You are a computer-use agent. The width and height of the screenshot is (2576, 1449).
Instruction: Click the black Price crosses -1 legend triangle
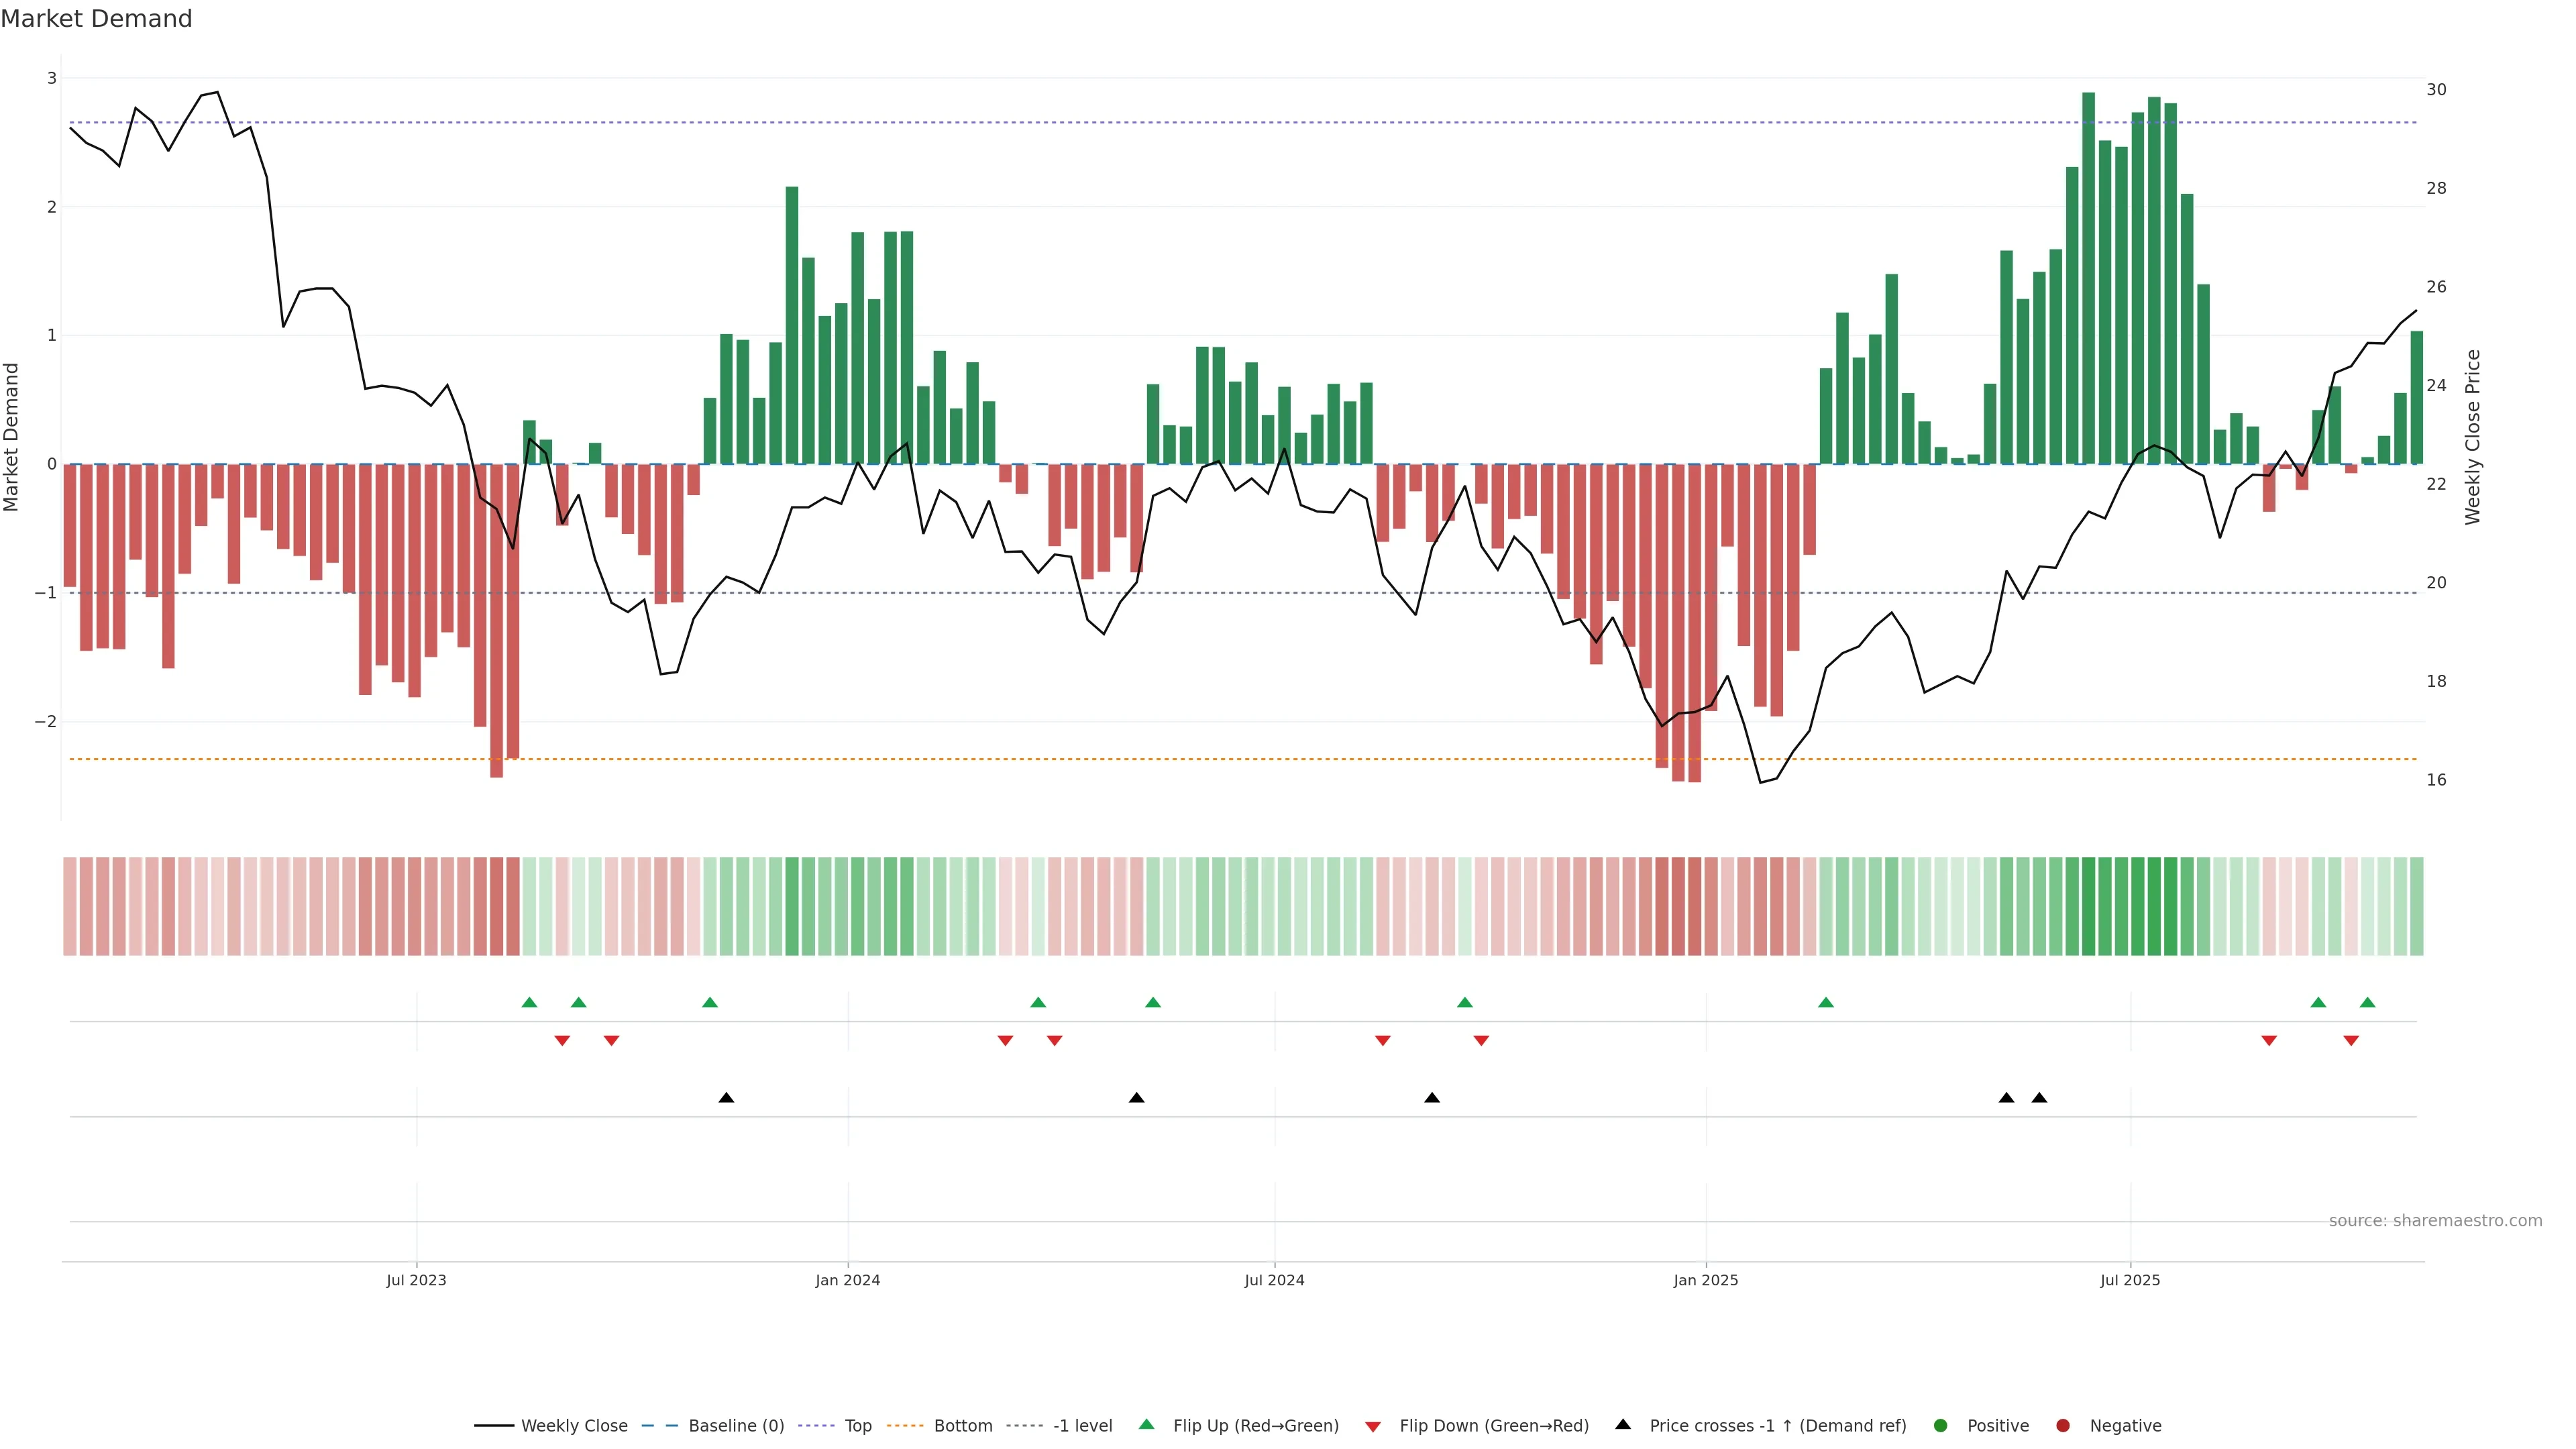[x=1623, y=1425]
